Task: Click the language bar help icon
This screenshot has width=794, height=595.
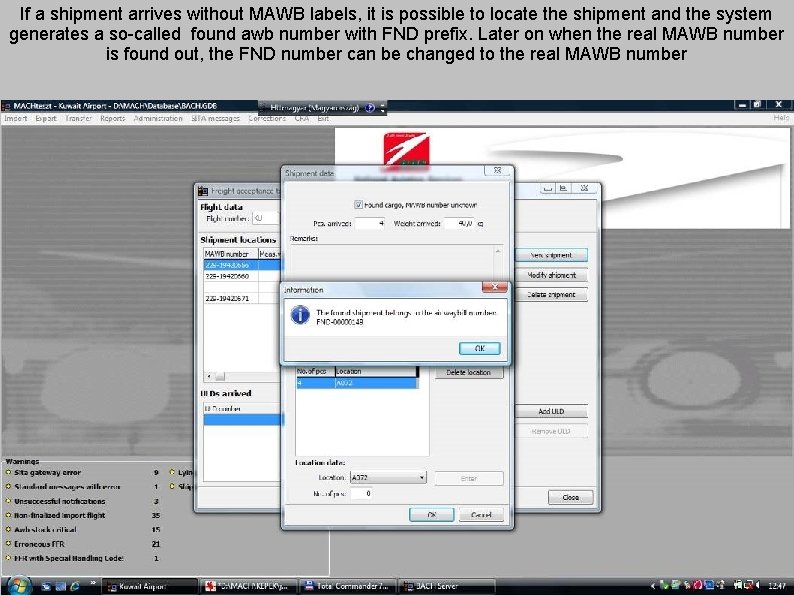Action: [x=370, y=107]
